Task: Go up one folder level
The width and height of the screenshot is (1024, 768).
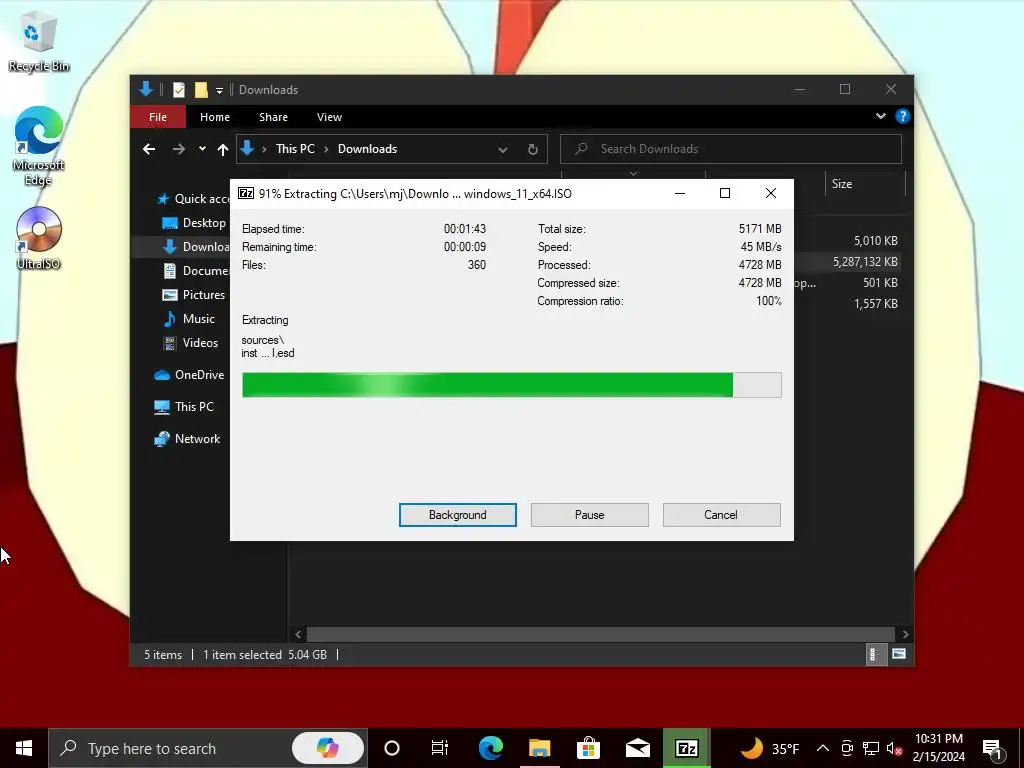Action: coord(223,150)
